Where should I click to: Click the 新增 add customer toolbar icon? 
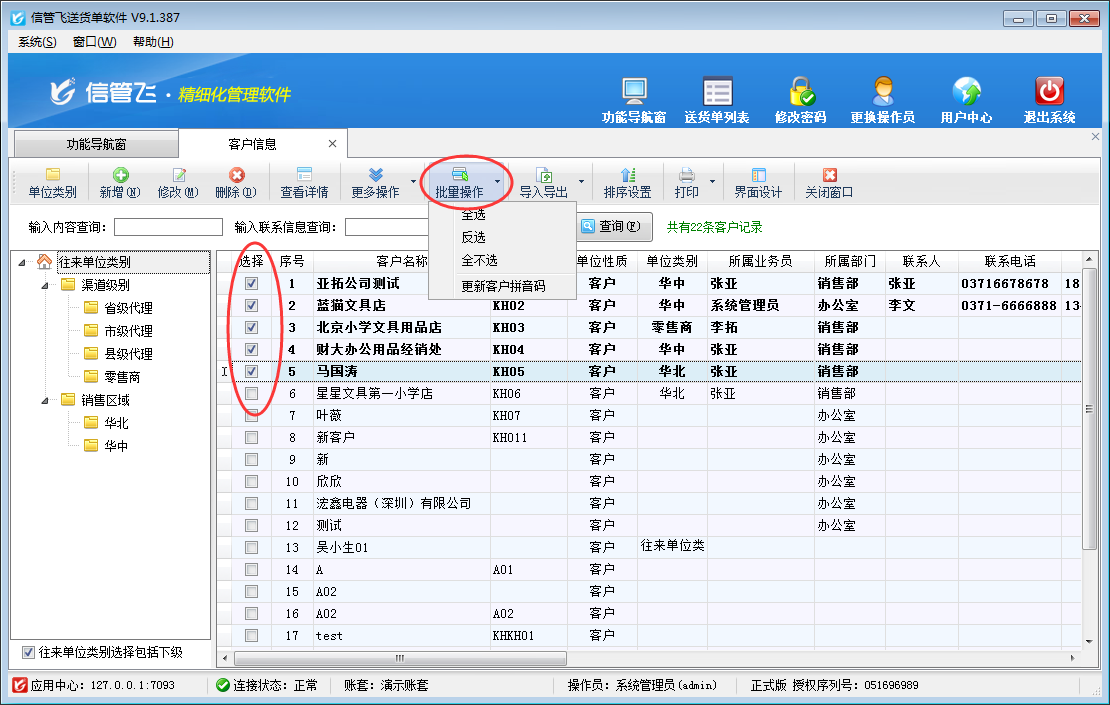click(x=120, y=176)
